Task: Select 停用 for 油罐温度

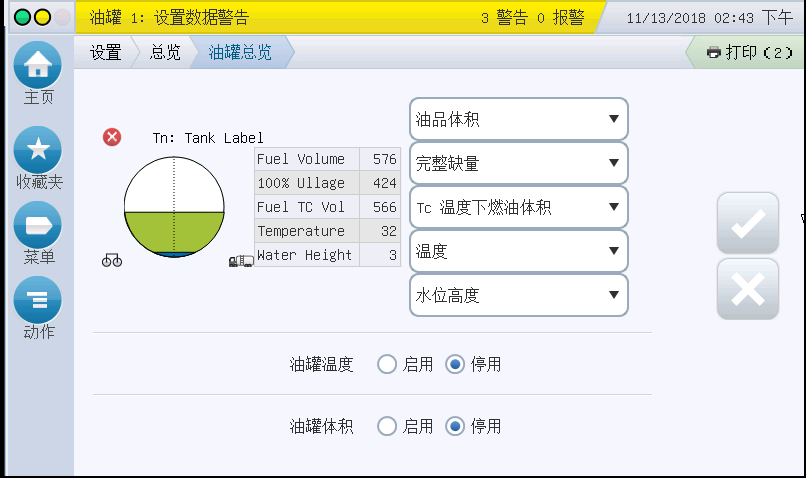Action: click(x=455, y=365)
